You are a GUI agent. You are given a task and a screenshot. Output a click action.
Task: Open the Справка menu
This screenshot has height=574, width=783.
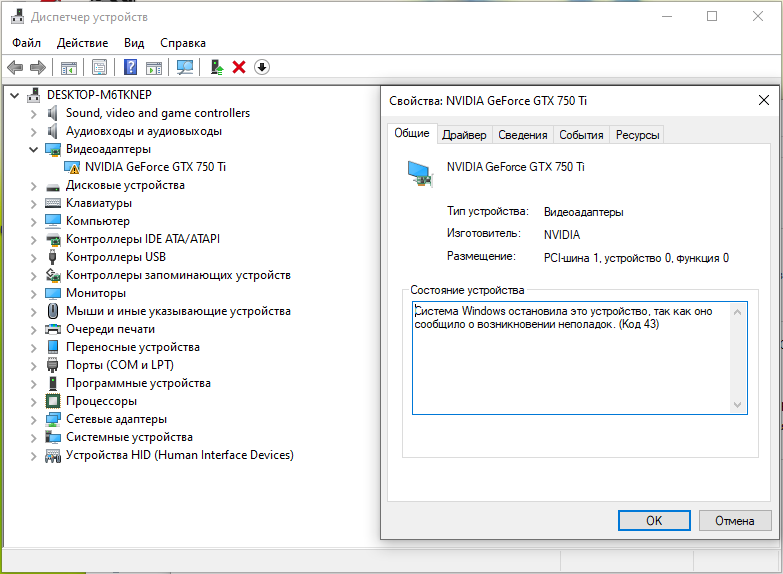183,43
